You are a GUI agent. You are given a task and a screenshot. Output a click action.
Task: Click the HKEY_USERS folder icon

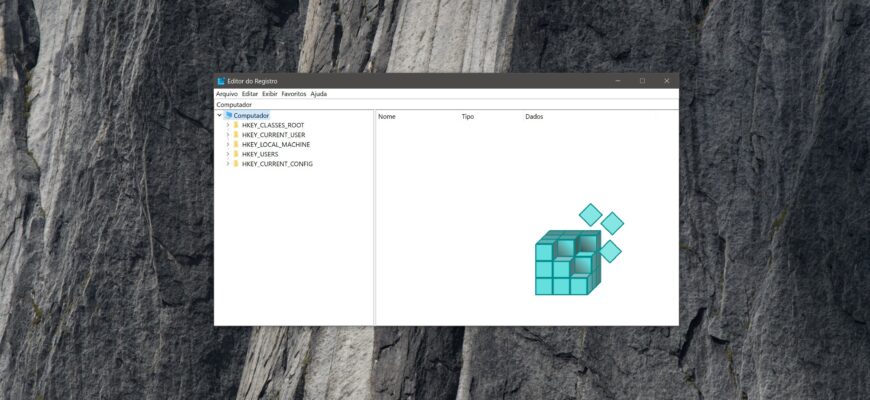pos(236,154)
